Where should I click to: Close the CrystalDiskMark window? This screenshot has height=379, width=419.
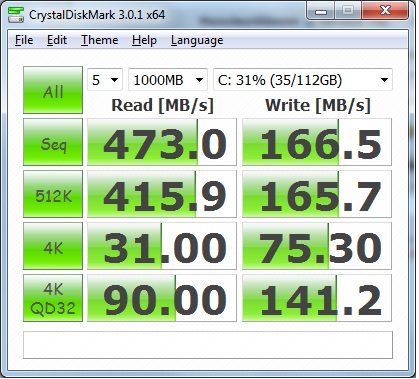385,11
